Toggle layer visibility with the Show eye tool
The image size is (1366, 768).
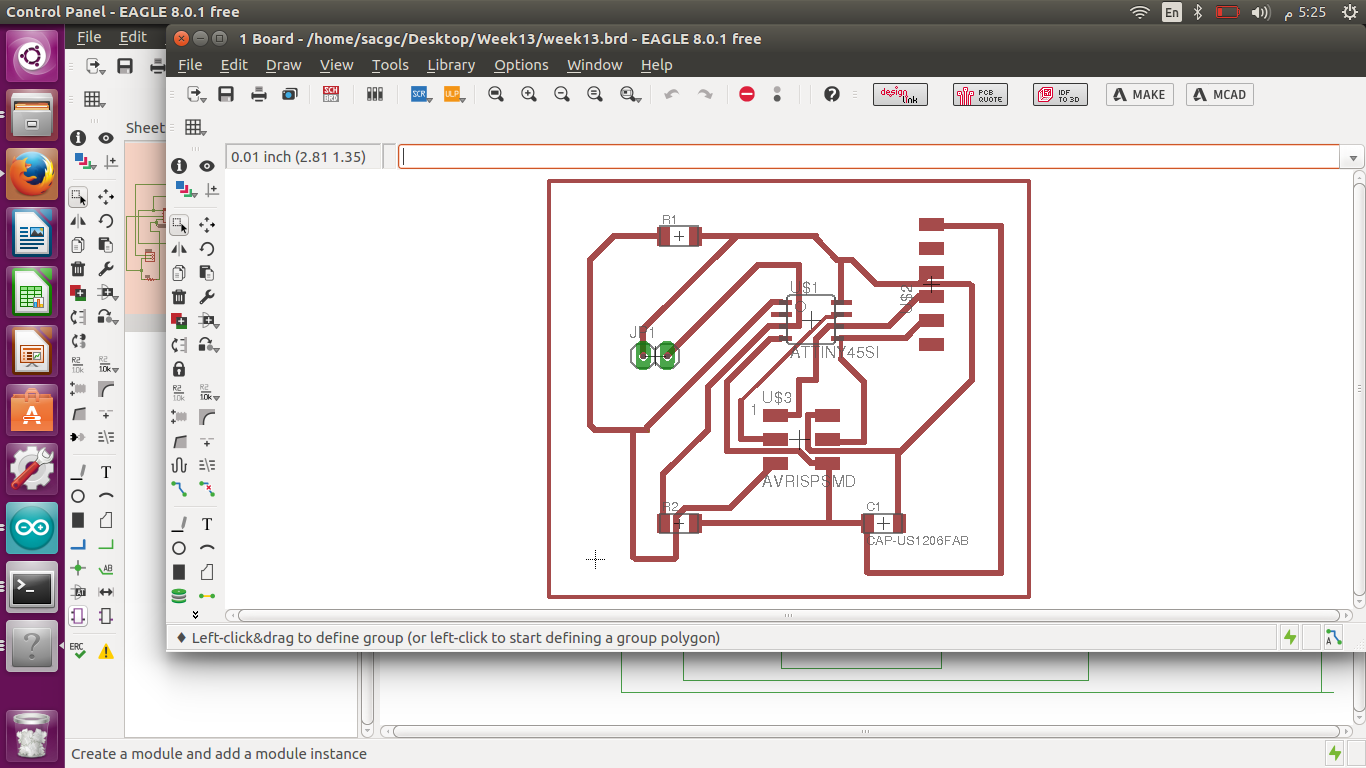207,166
